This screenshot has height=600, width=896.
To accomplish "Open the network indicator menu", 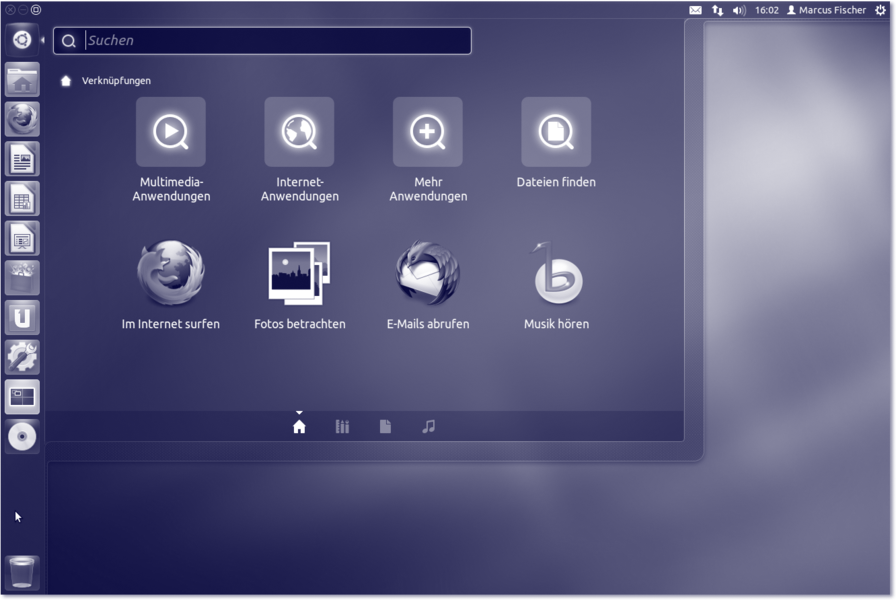I will [717, 10].
